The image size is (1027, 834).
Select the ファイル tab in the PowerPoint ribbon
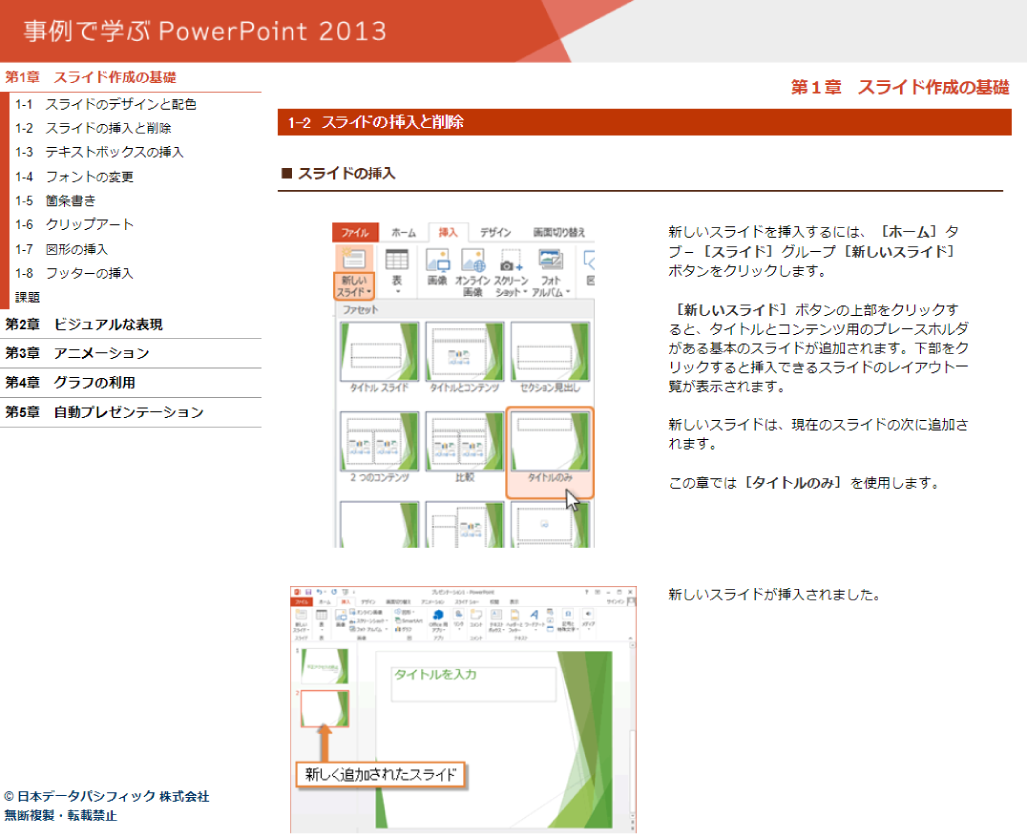pyautogui.click(x=355, y=233)
